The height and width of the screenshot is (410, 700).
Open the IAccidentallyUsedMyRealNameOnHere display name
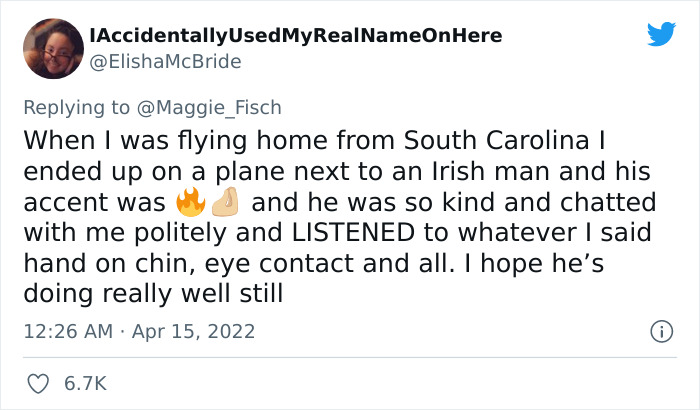295,36
